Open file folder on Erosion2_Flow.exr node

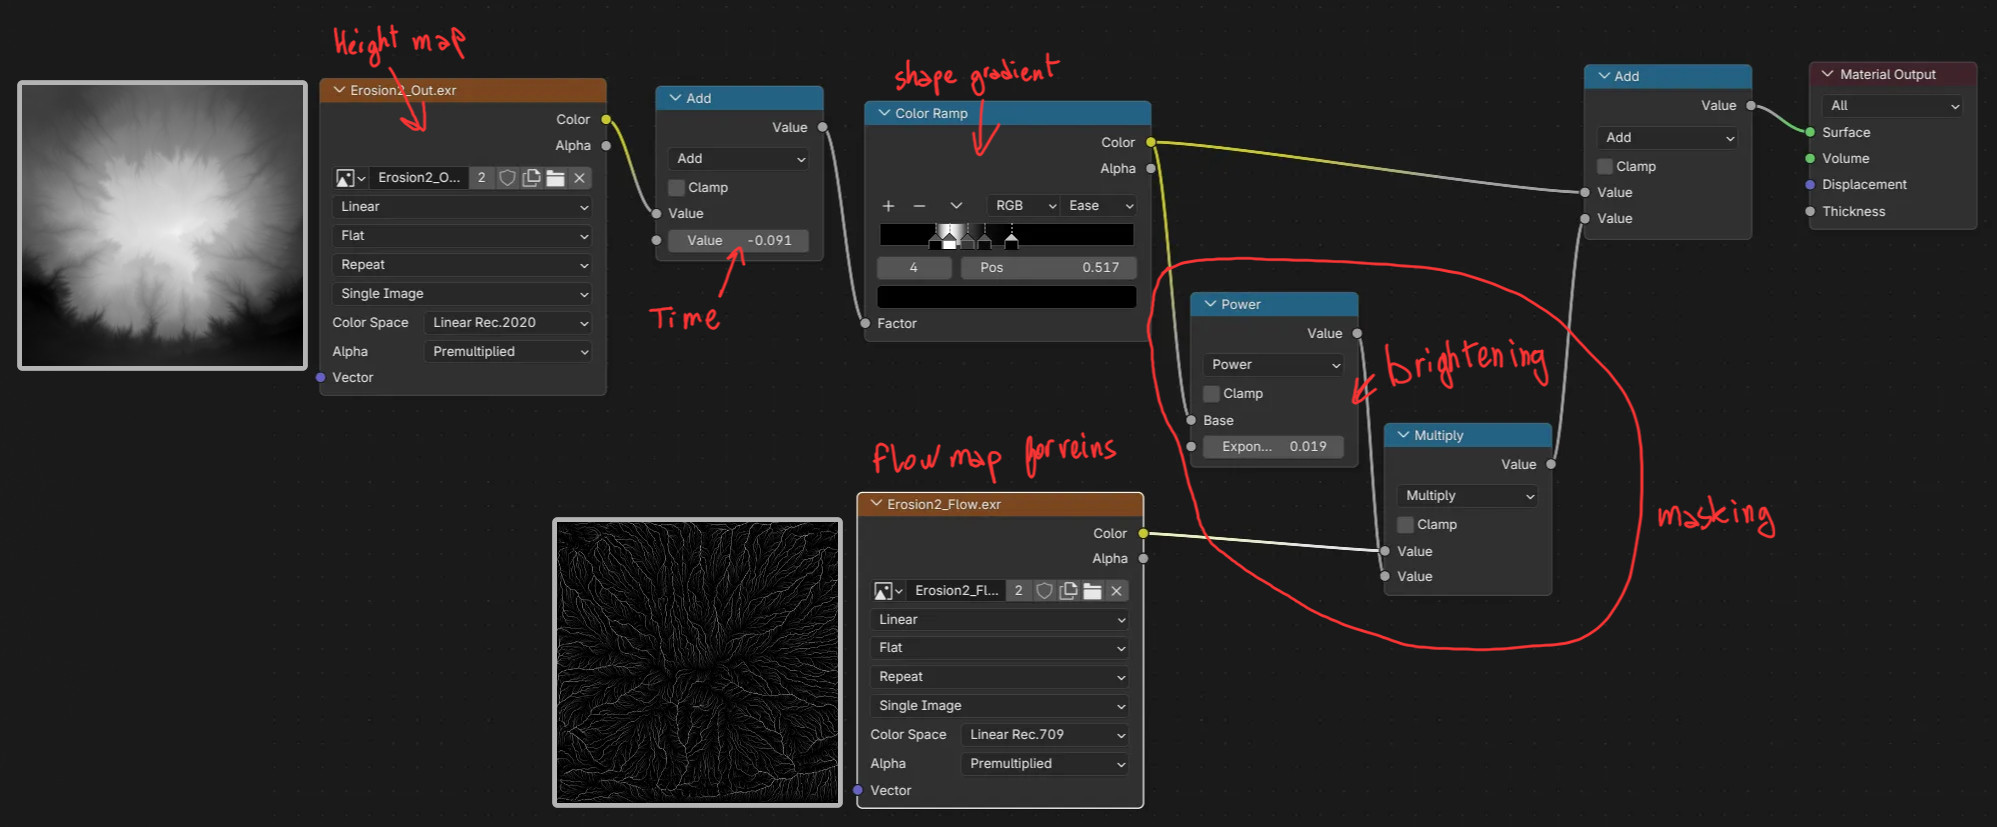coord(1092,591)
